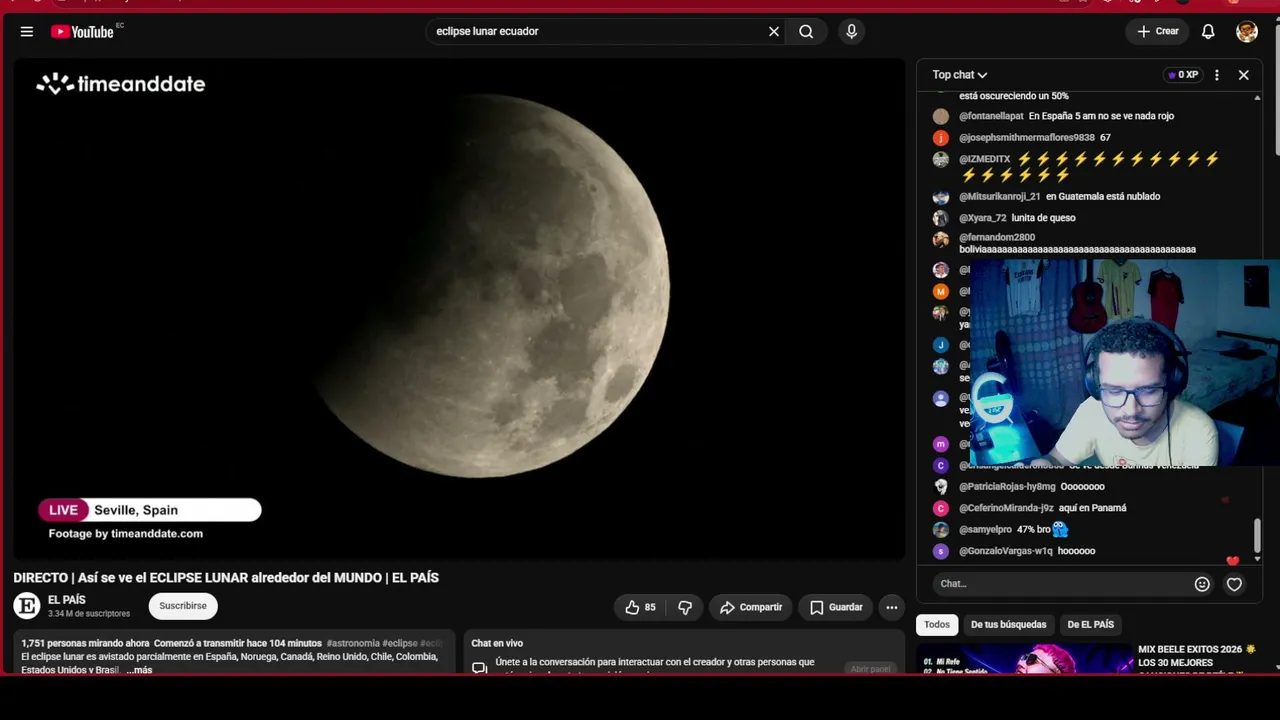The image size is (1280, 720).
Task: Go to YouTube home via the logo
Action: (84, 32)
